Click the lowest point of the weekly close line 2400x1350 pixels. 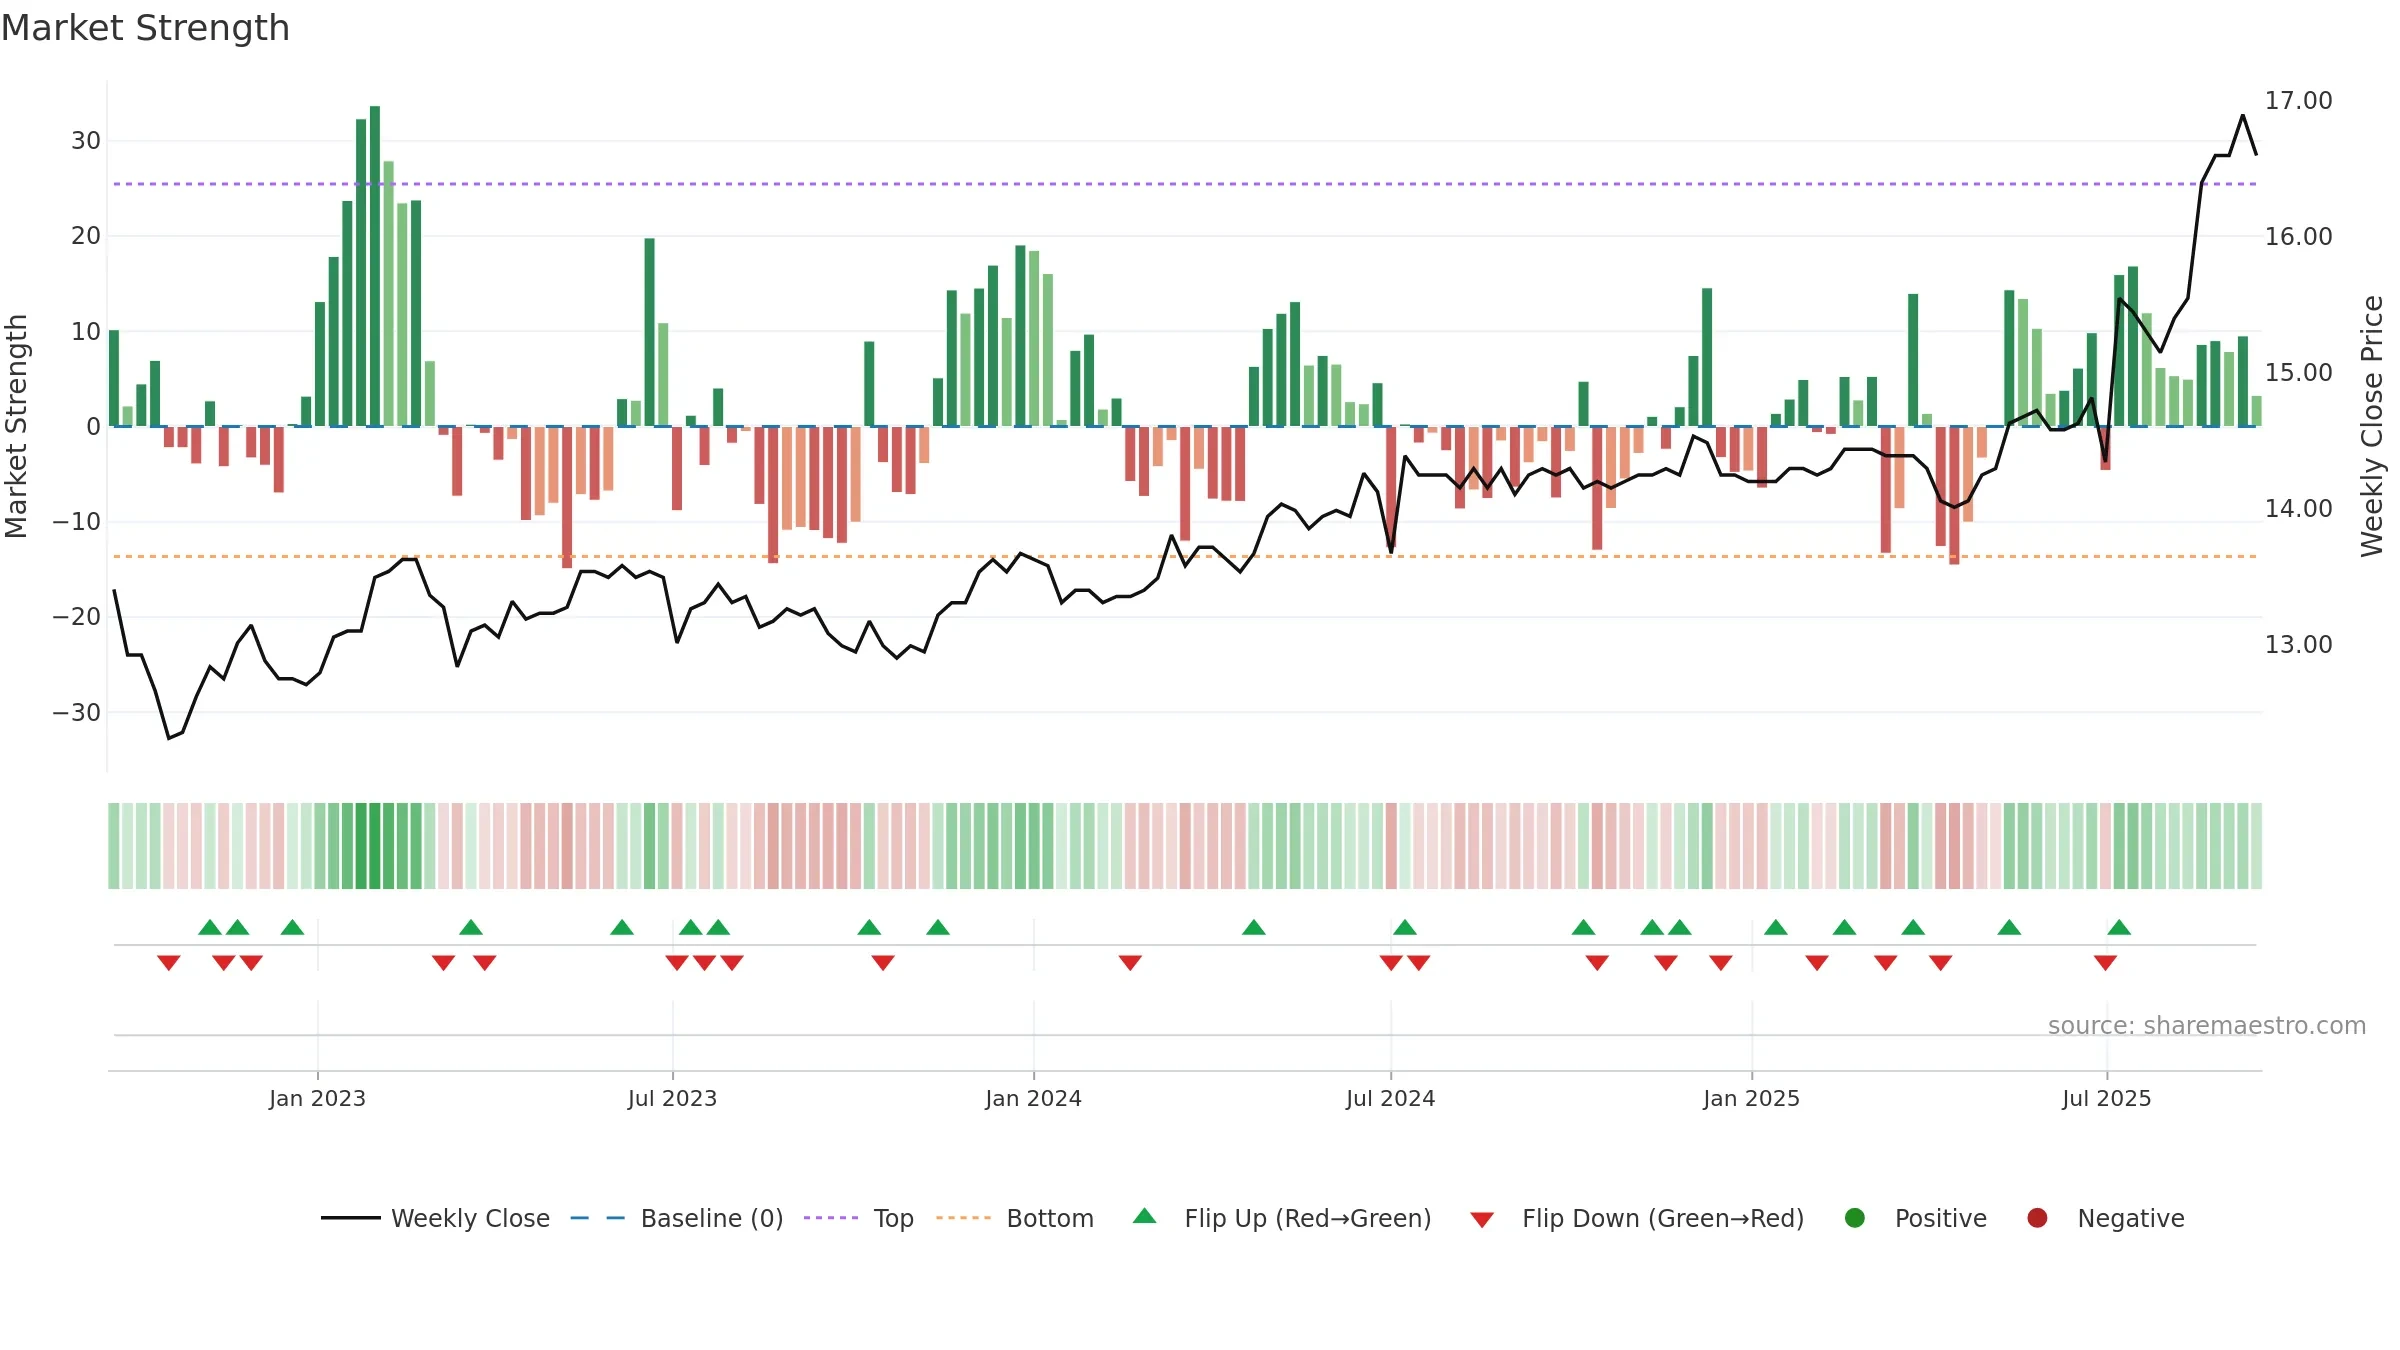(x=169, y=738)
